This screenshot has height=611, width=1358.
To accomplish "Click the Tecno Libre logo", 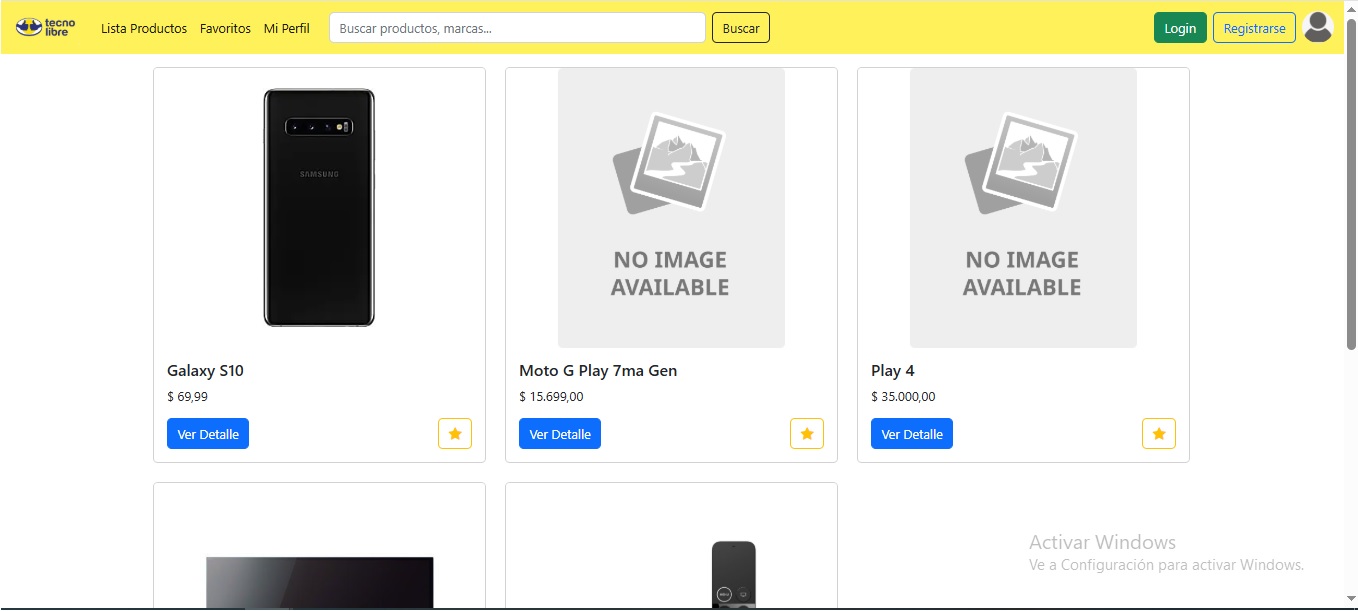I will [45, 27].
